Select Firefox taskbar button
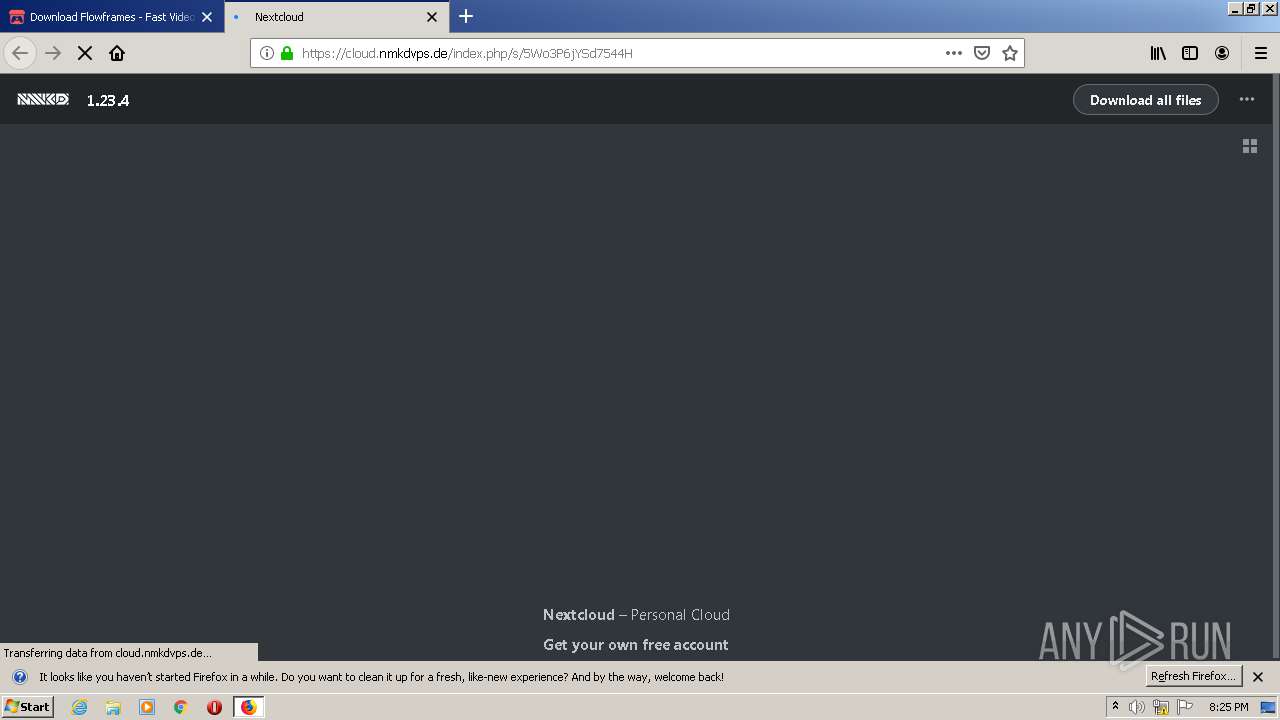This screenshot has height=720, width=1280. [x=248, y=707]
